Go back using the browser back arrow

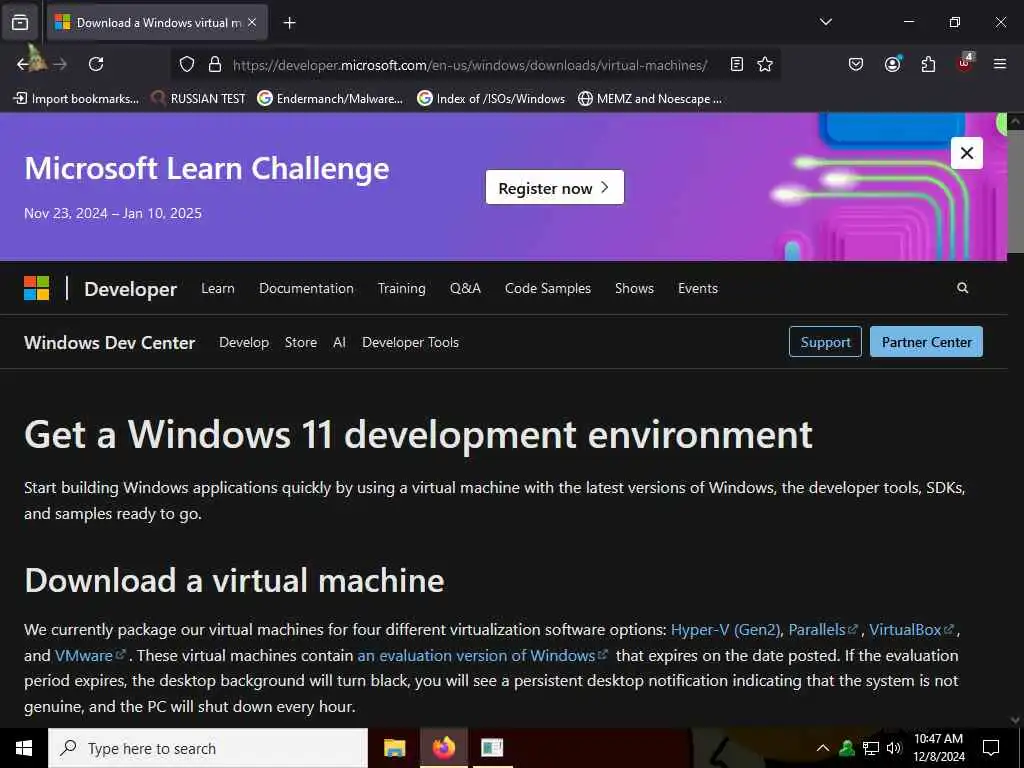pos(25,64)
